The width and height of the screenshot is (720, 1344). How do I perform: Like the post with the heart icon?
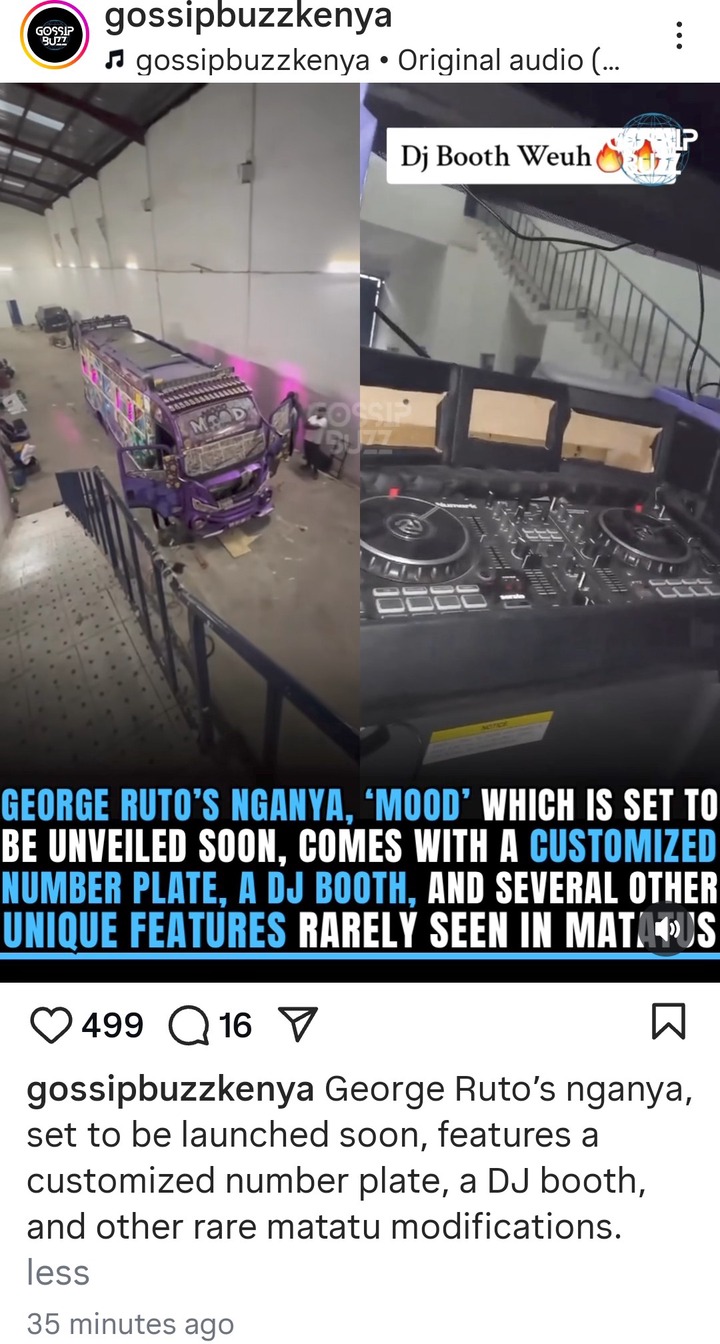click(52, 1025)
